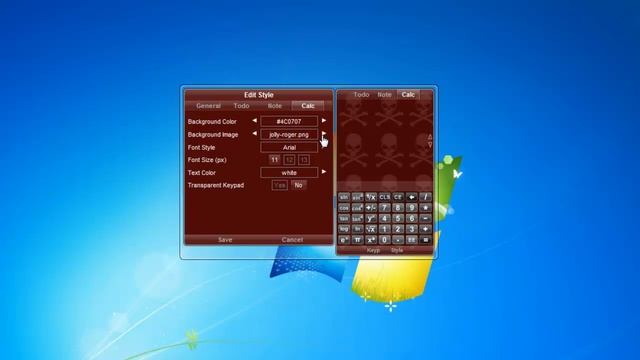Viewport: 640px width, 360px height.
Task: Switch widget to Note tab
Action: tap(384, 94)
